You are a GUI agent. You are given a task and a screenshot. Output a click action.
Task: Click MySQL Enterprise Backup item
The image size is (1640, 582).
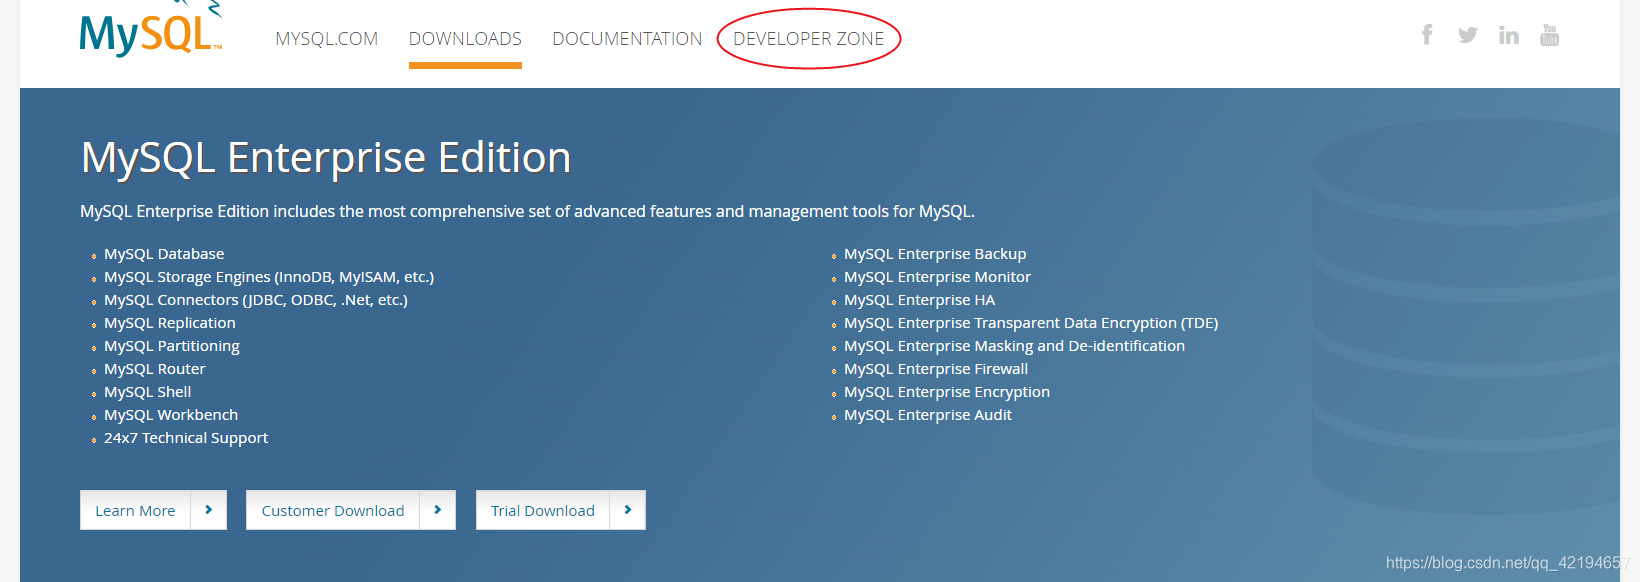pyautogui.click(x=935, y=254)
